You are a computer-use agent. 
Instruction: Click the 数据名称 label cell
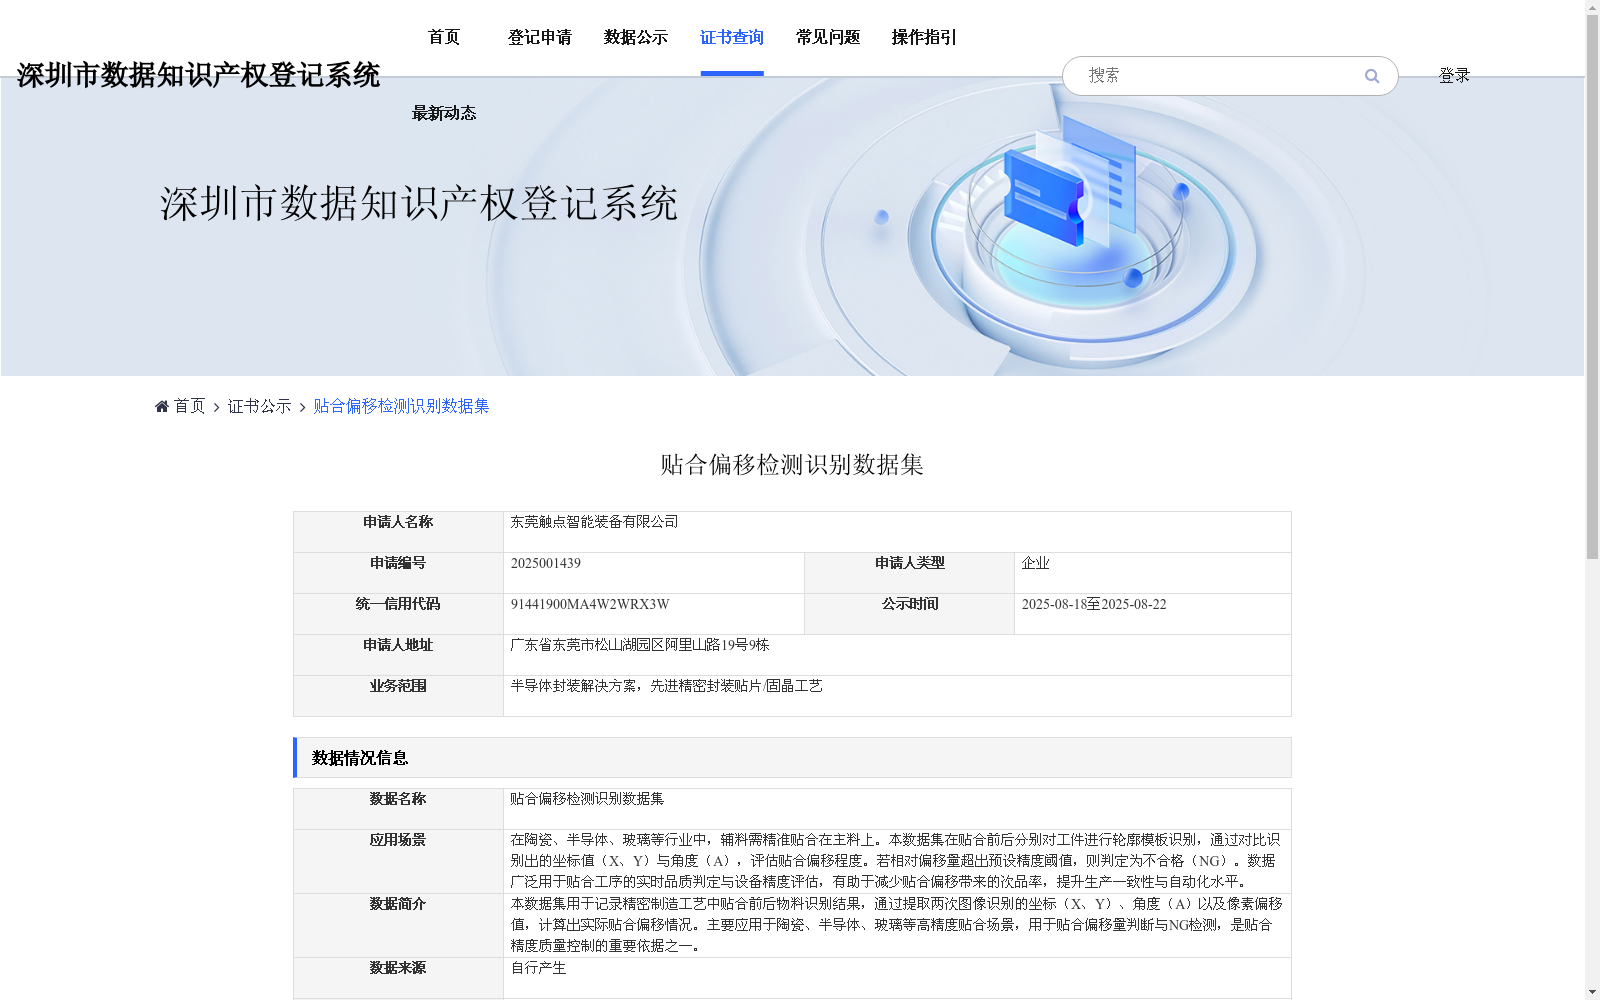pyautogui.click(x=398, y=809)
